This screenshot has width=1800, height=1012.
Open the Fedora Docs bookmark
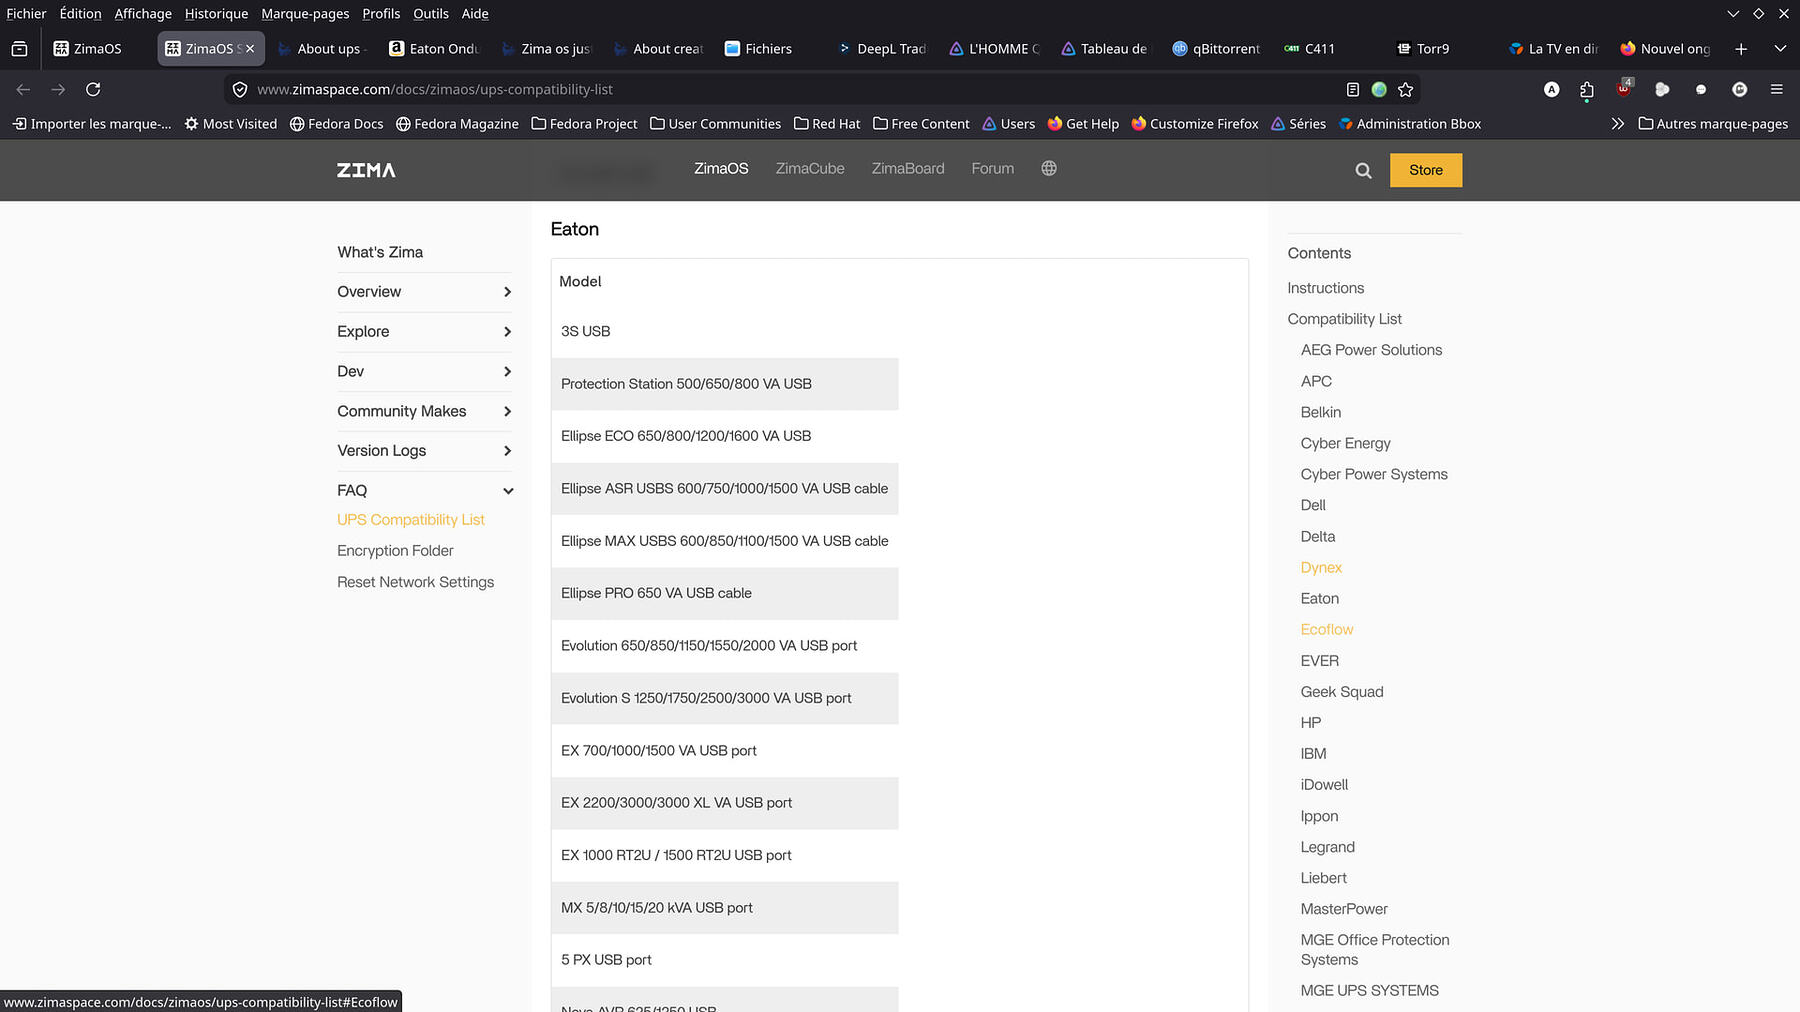tap(337, 124)
